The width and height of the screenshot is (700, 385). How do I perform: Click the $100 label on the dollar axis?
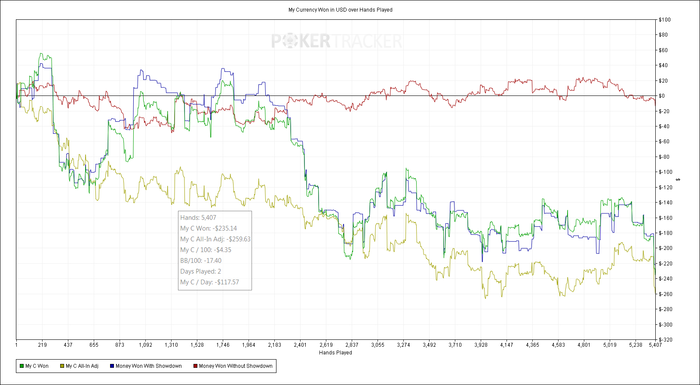(664, 20)
